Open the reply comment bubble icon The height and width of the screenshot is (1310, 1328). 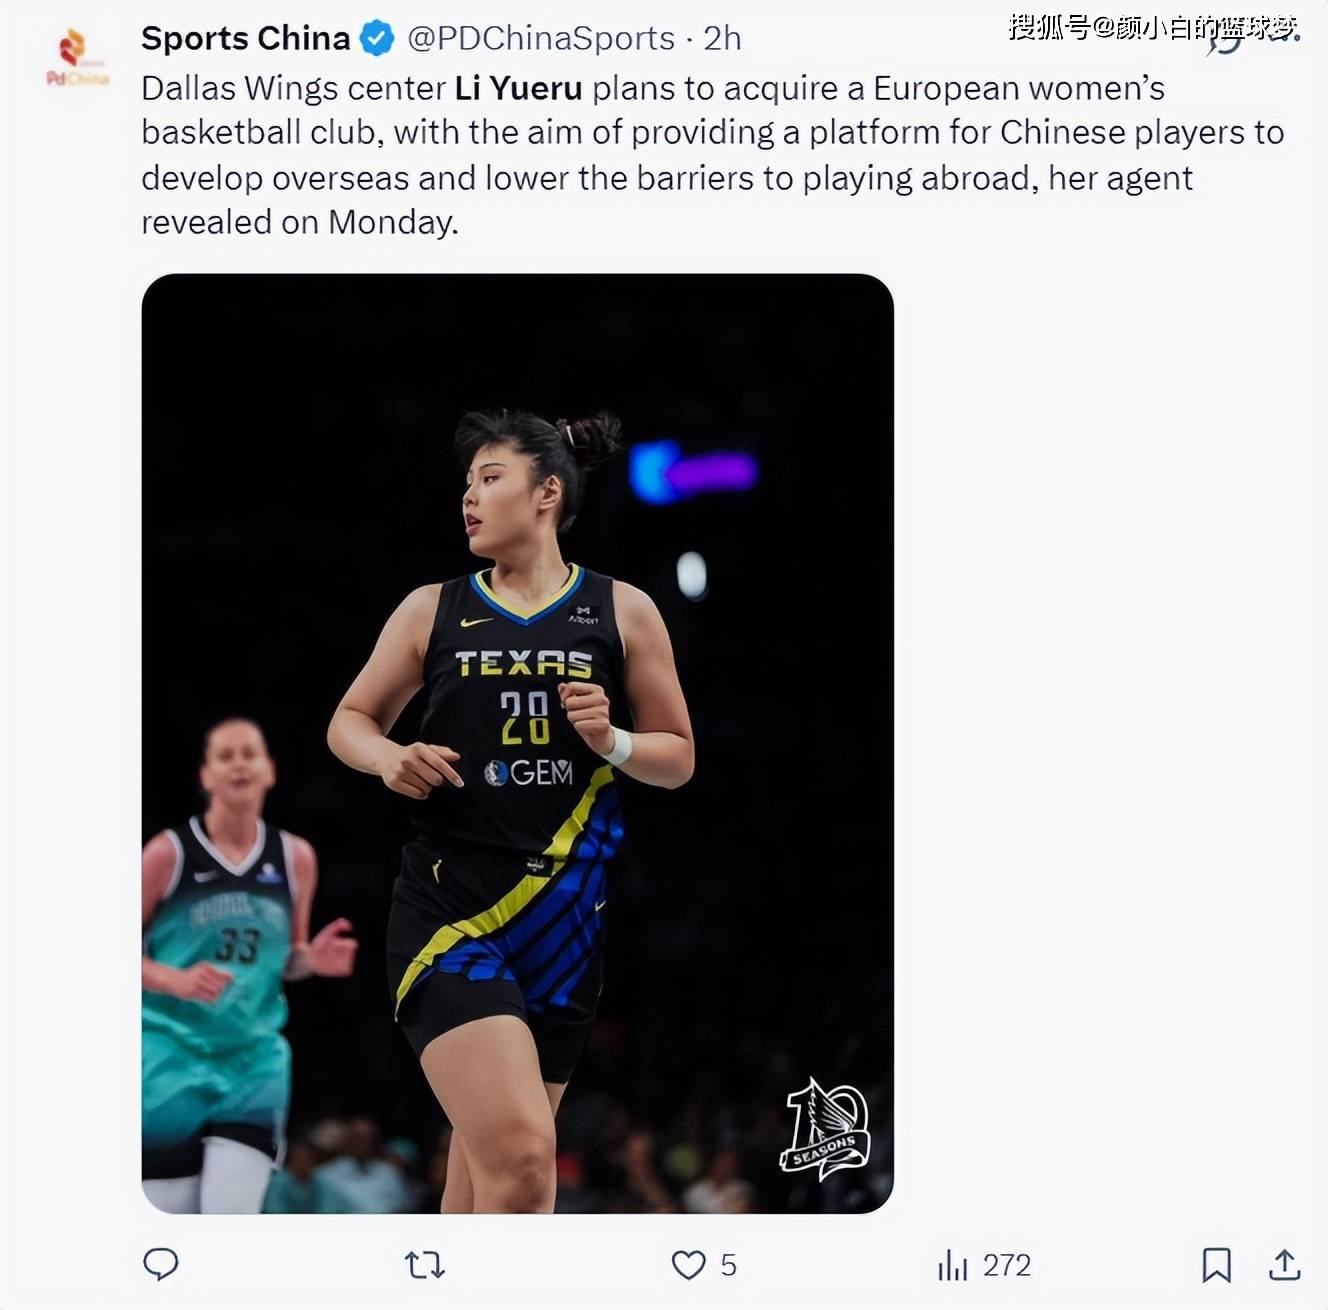[161, 1264]
